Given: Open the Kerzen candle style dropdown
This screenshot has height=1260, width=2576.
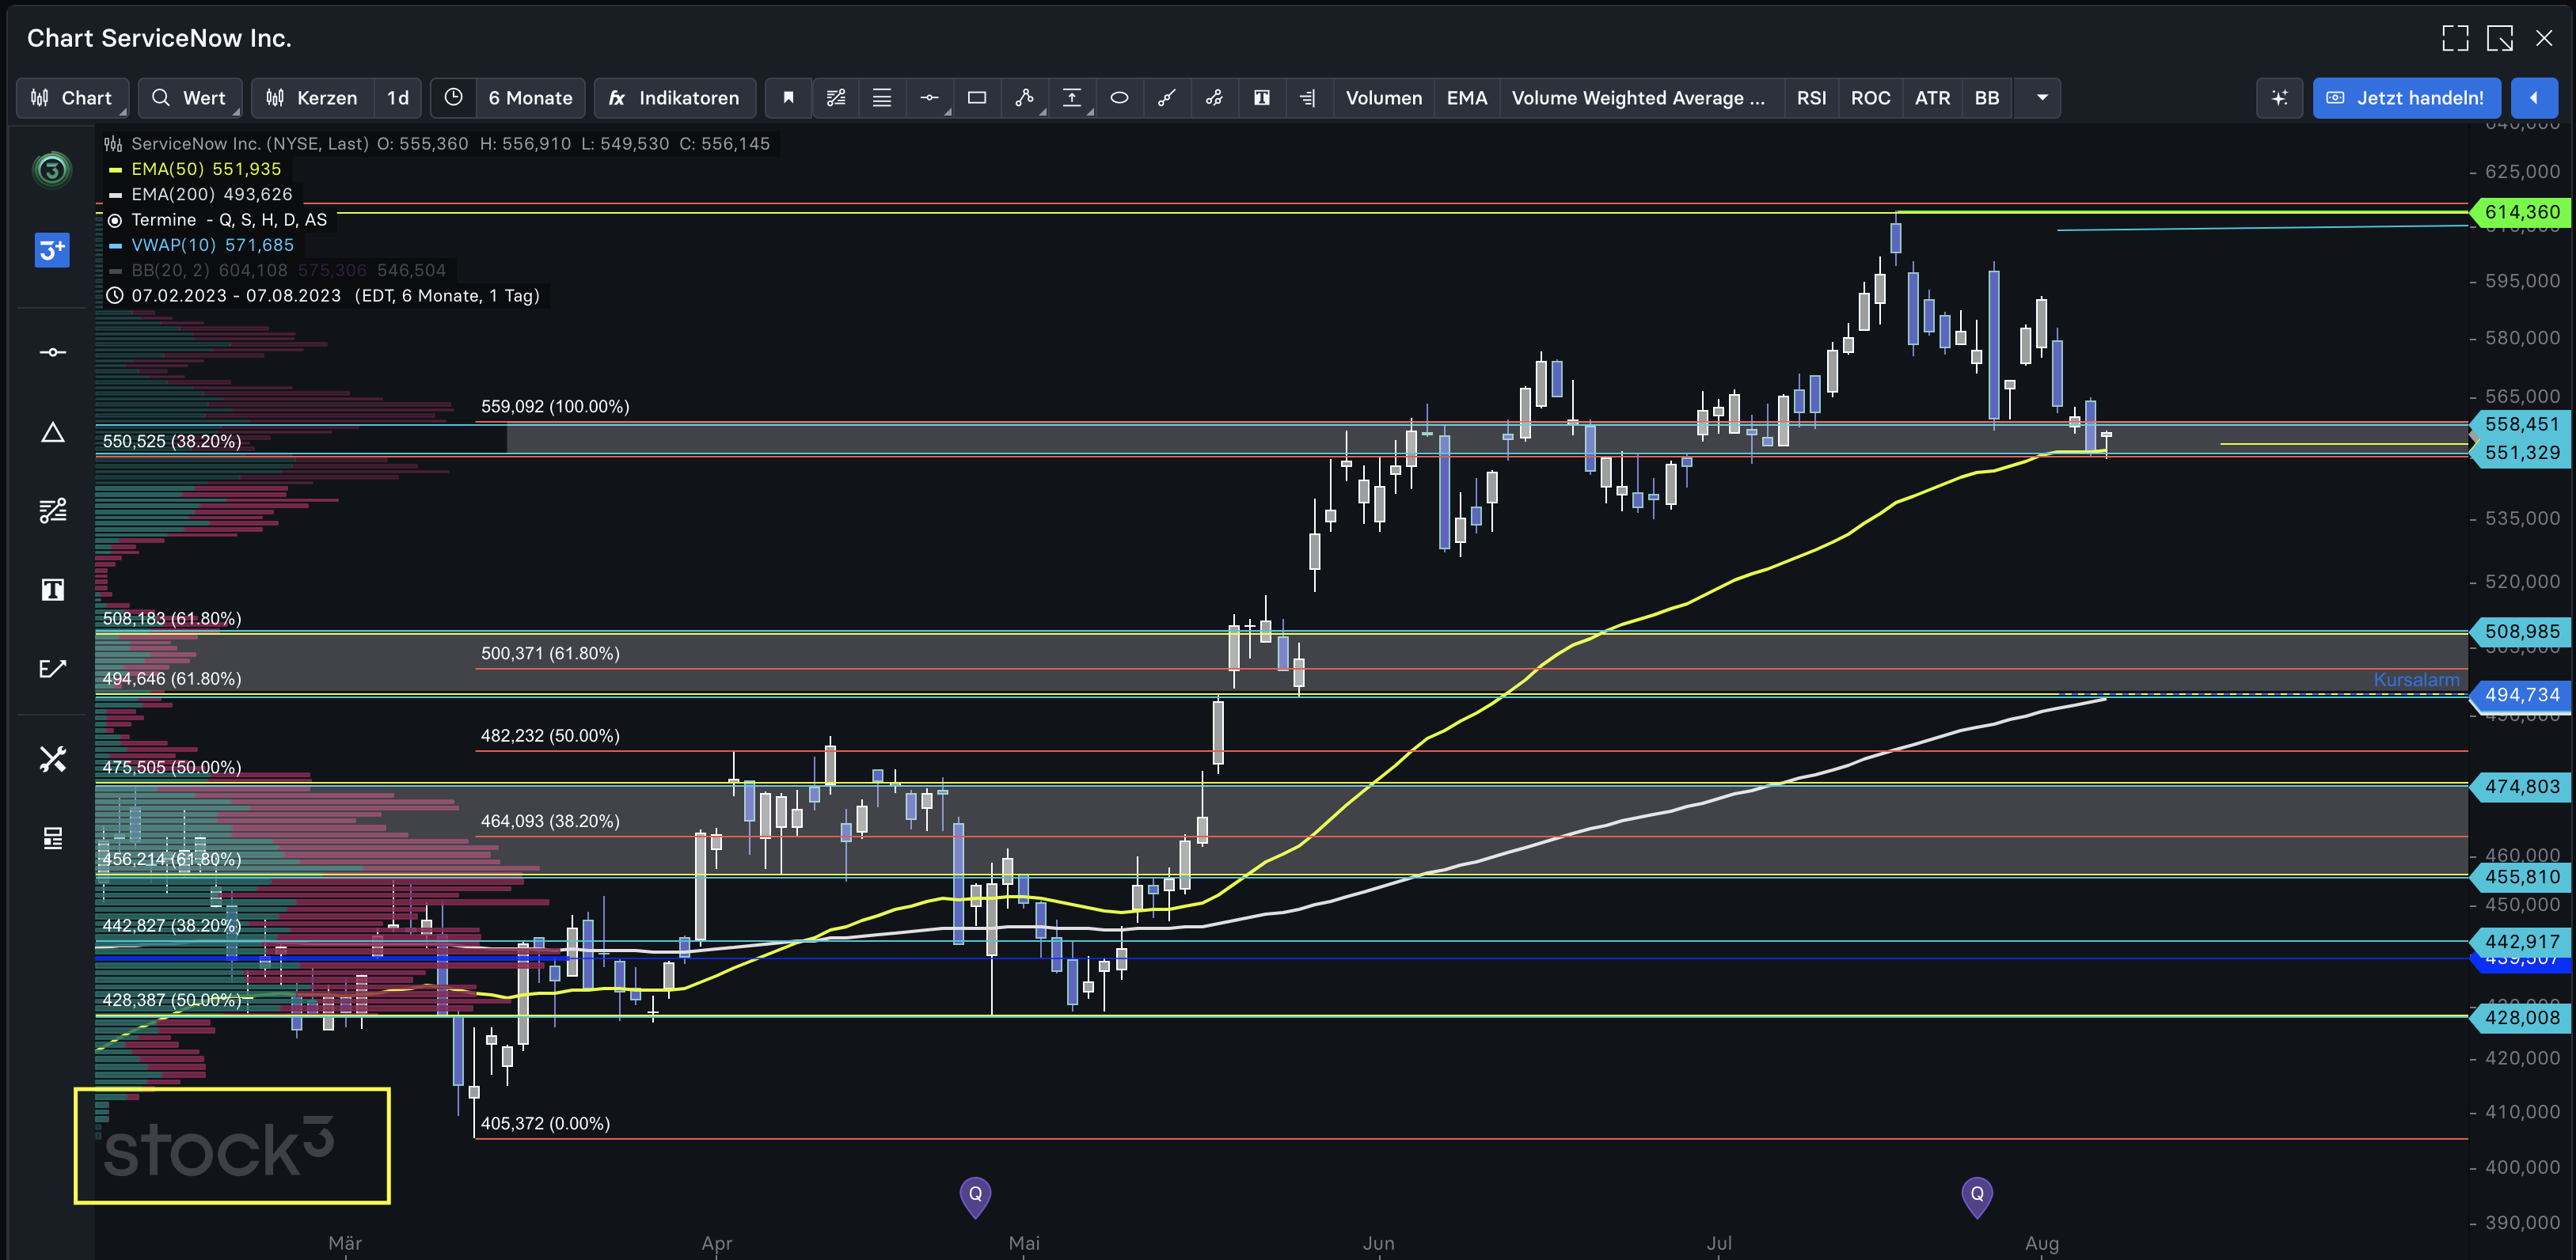Looking at the screenshot, I should click(x=313, y=98).
